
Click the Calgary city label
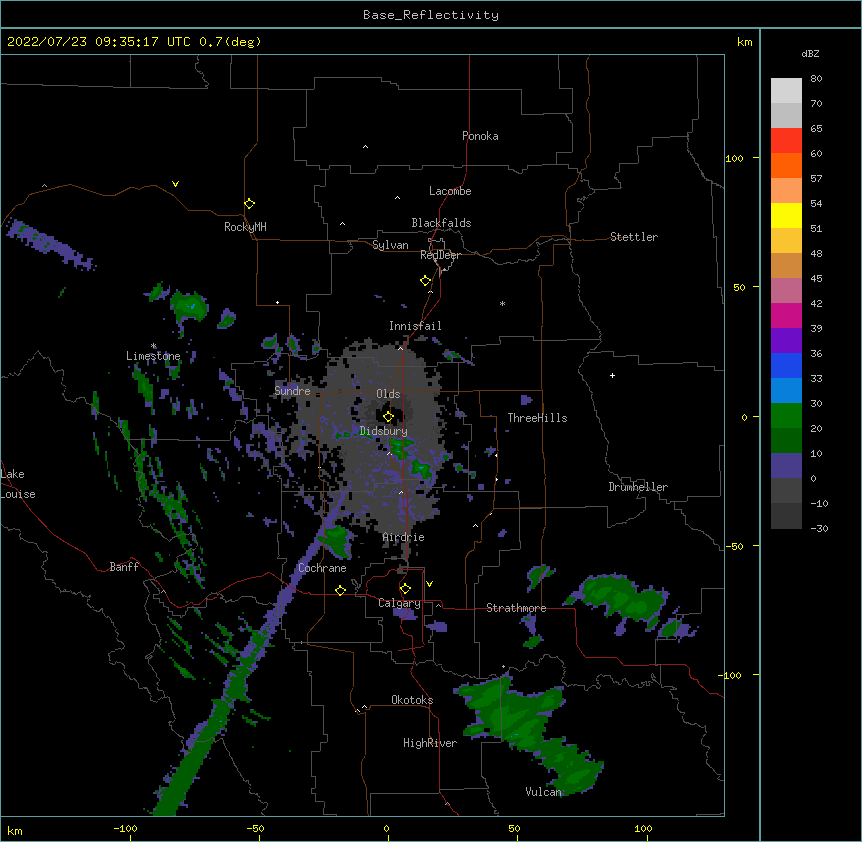pyautogui.click(x=399, y=603)
